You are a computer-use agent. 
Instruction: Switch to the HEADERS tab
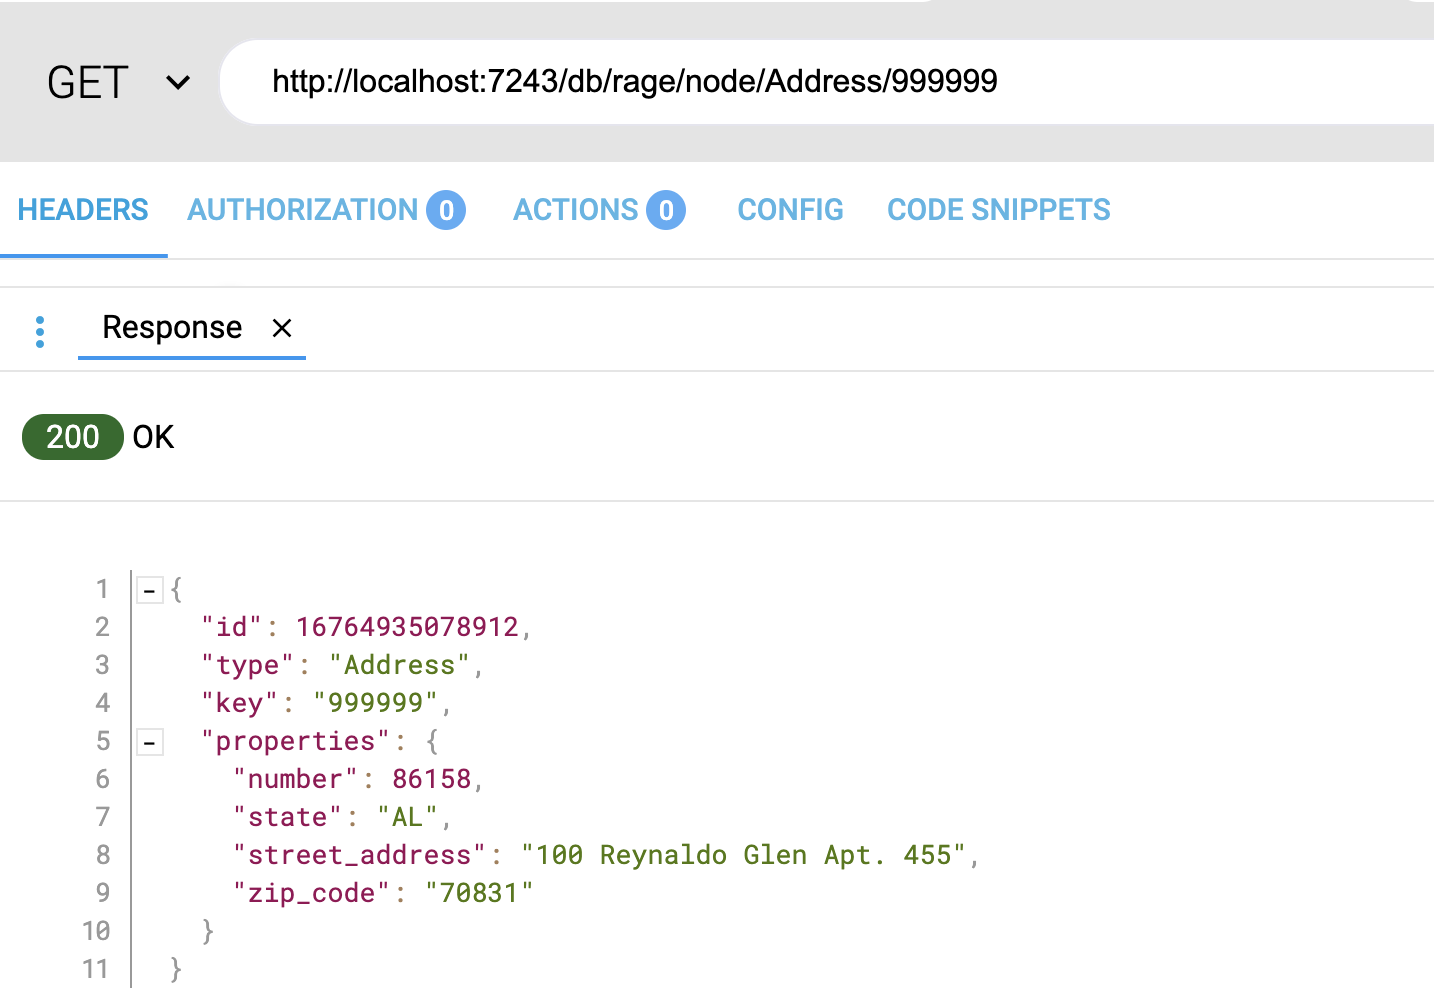pos(83,210)
